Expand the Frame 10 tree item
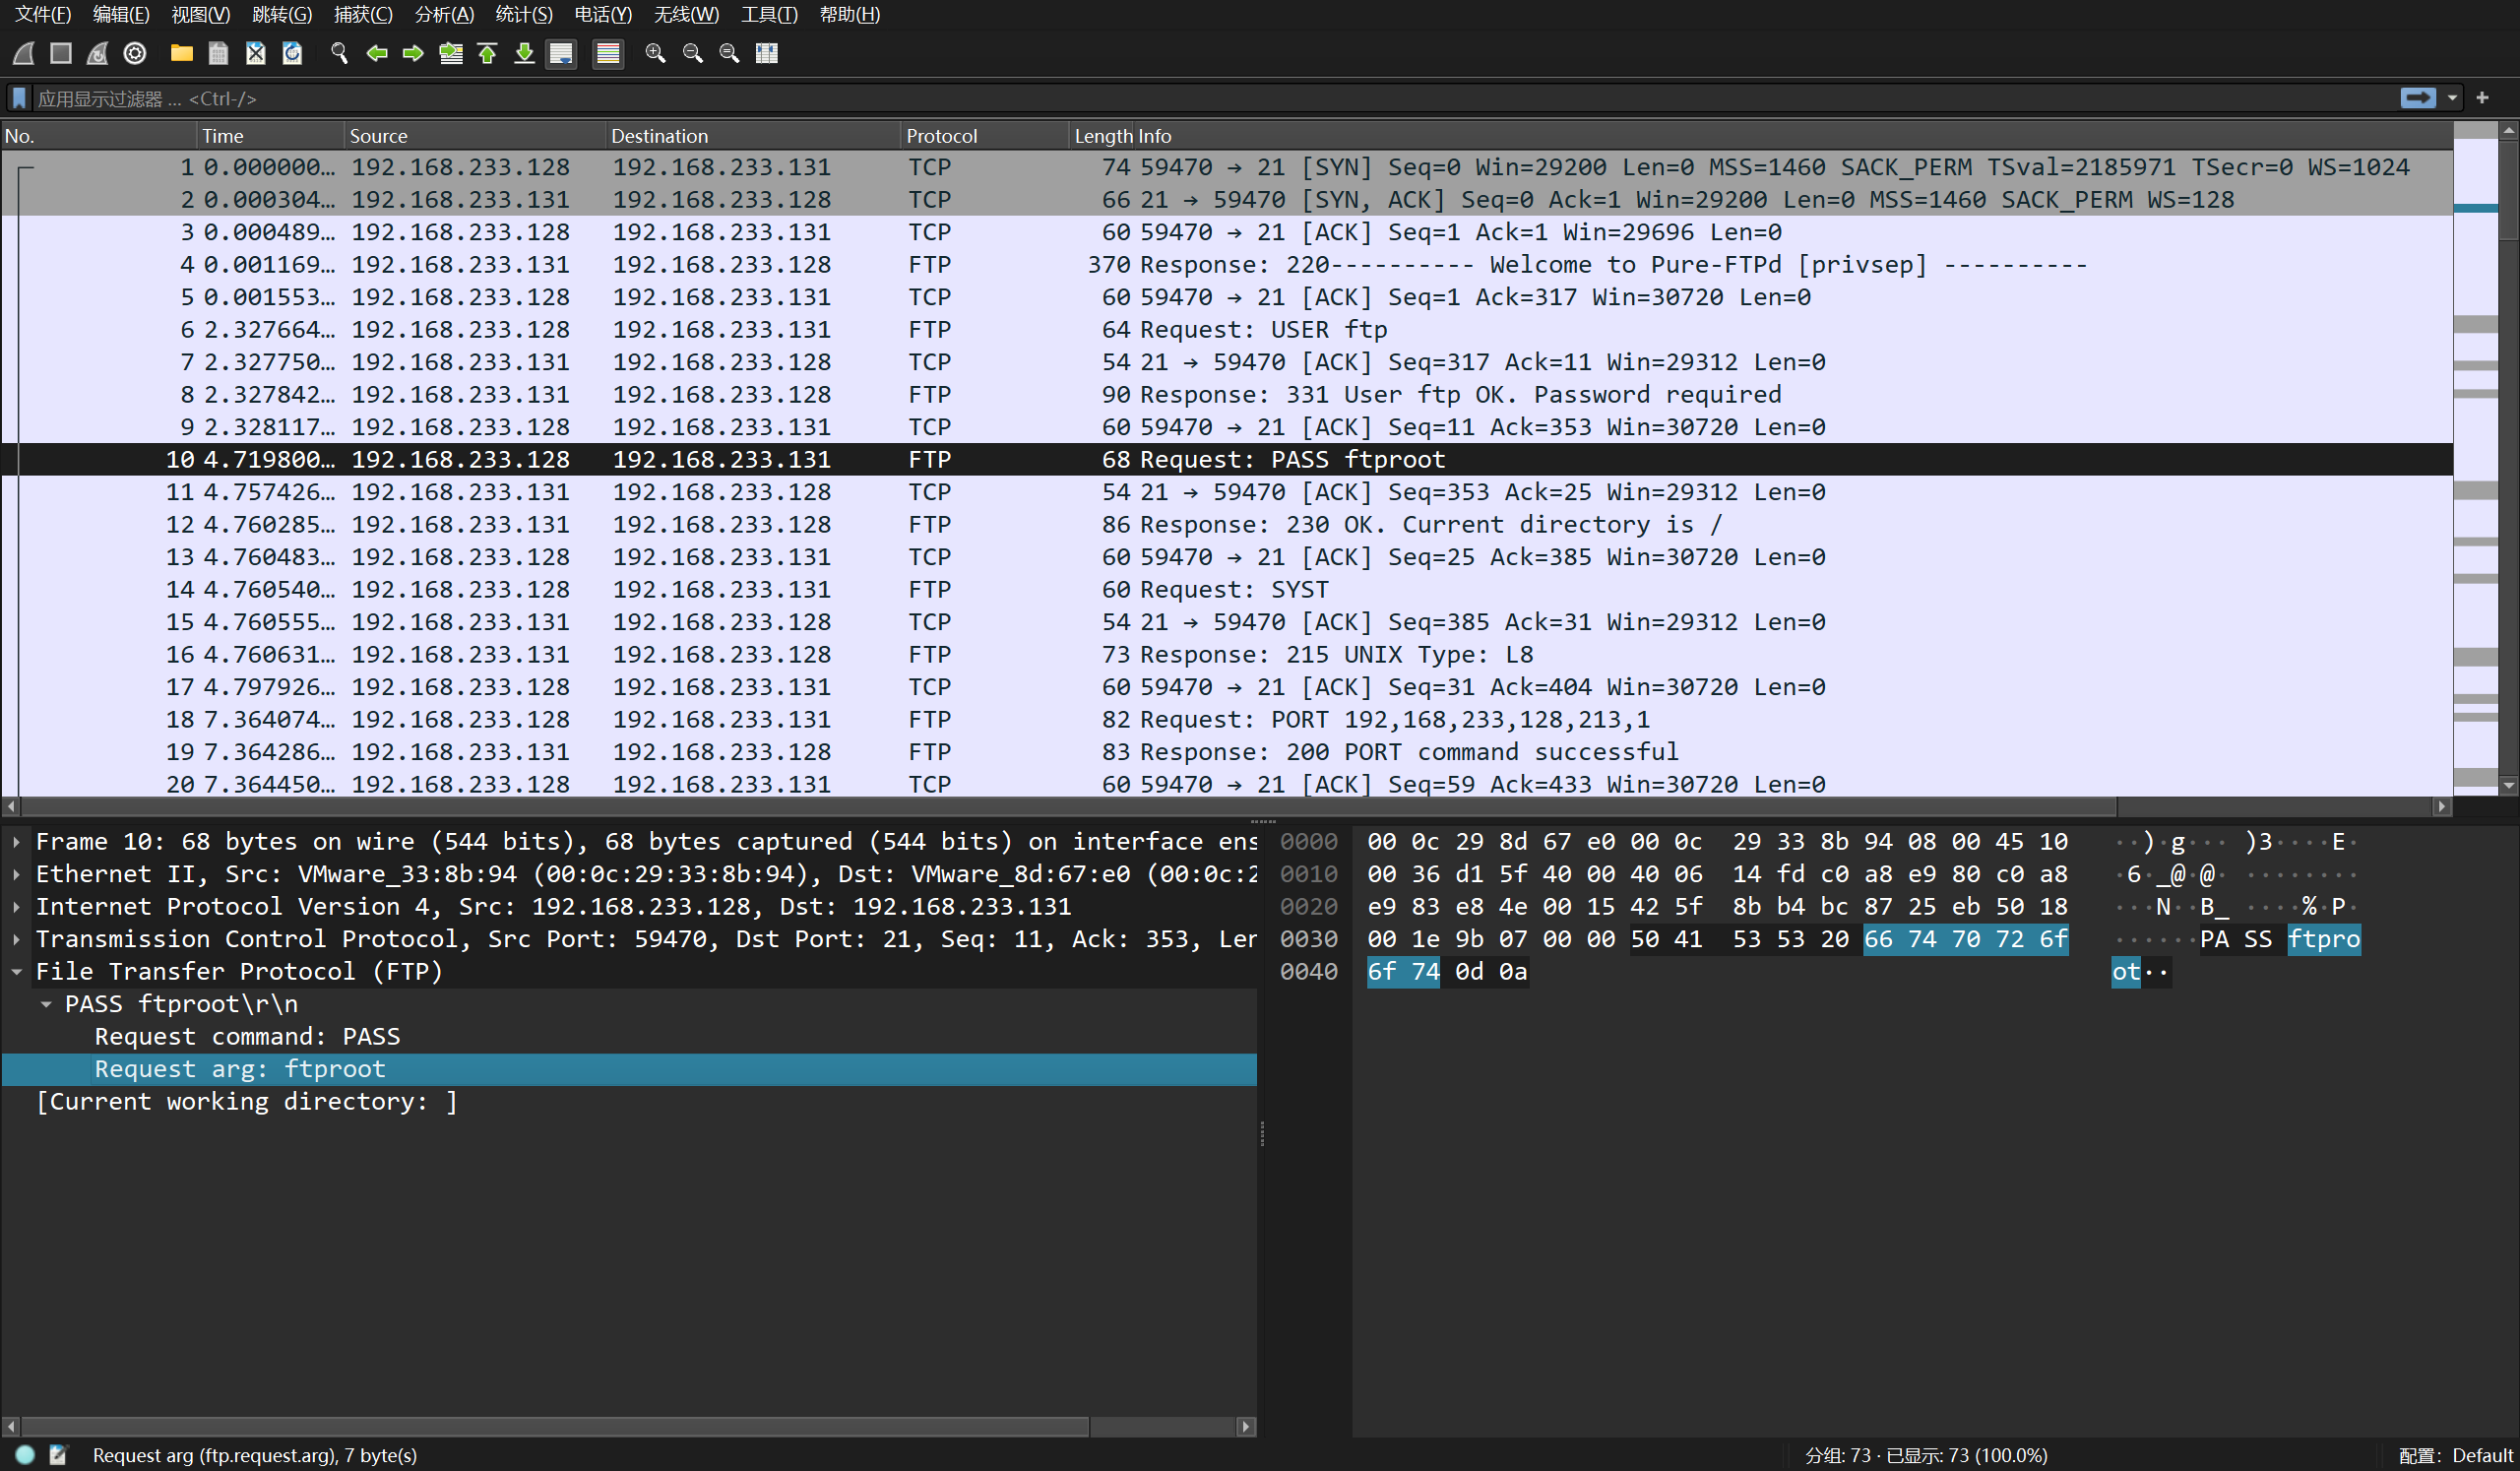This screenshot has height=1471, width=2520. click(16, 842)
